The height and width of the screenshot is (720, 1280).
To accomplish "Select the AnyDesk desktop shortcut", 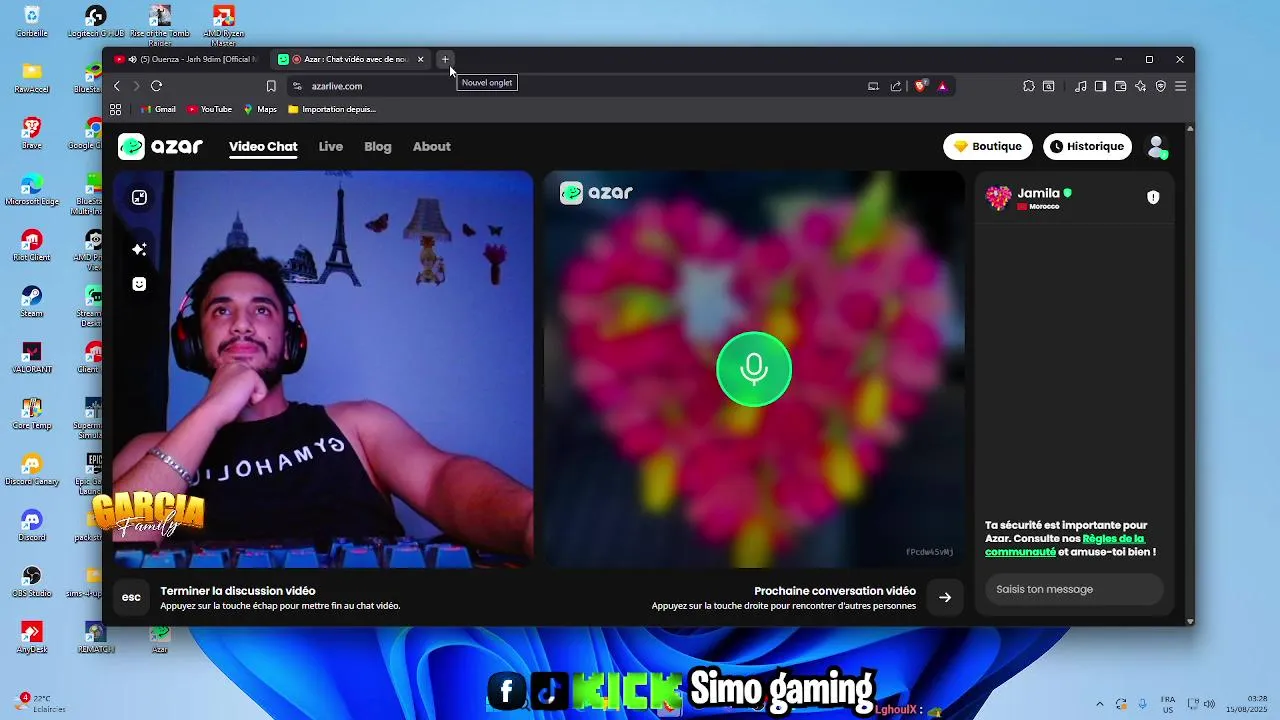I will click(31, 637).
